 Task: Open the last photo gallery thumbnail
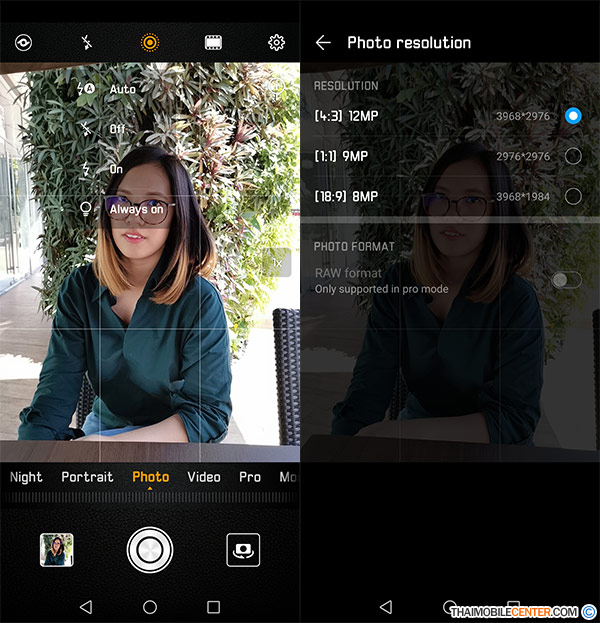coord(57,550)
